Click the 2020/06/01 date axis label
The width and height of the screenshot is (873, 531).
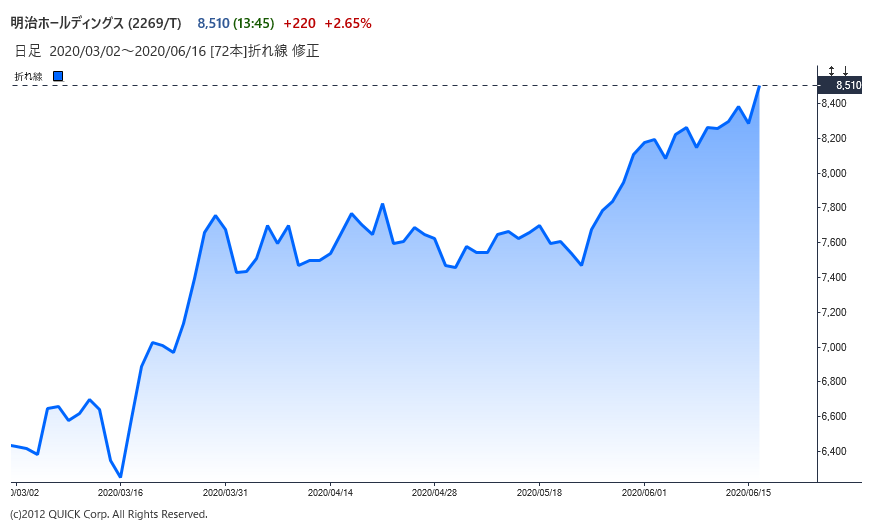point(644,493)
